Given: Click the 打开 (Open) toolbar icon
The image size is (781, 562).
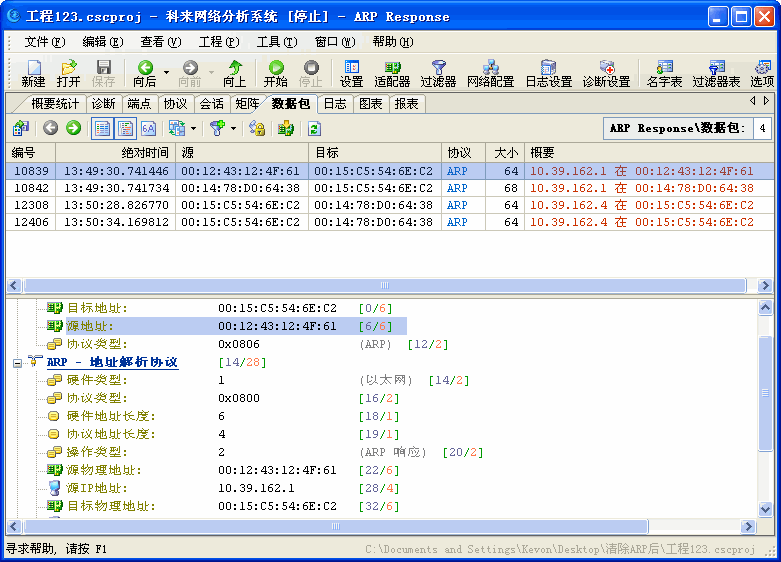Looking at the screenshot, I should 68,73.
